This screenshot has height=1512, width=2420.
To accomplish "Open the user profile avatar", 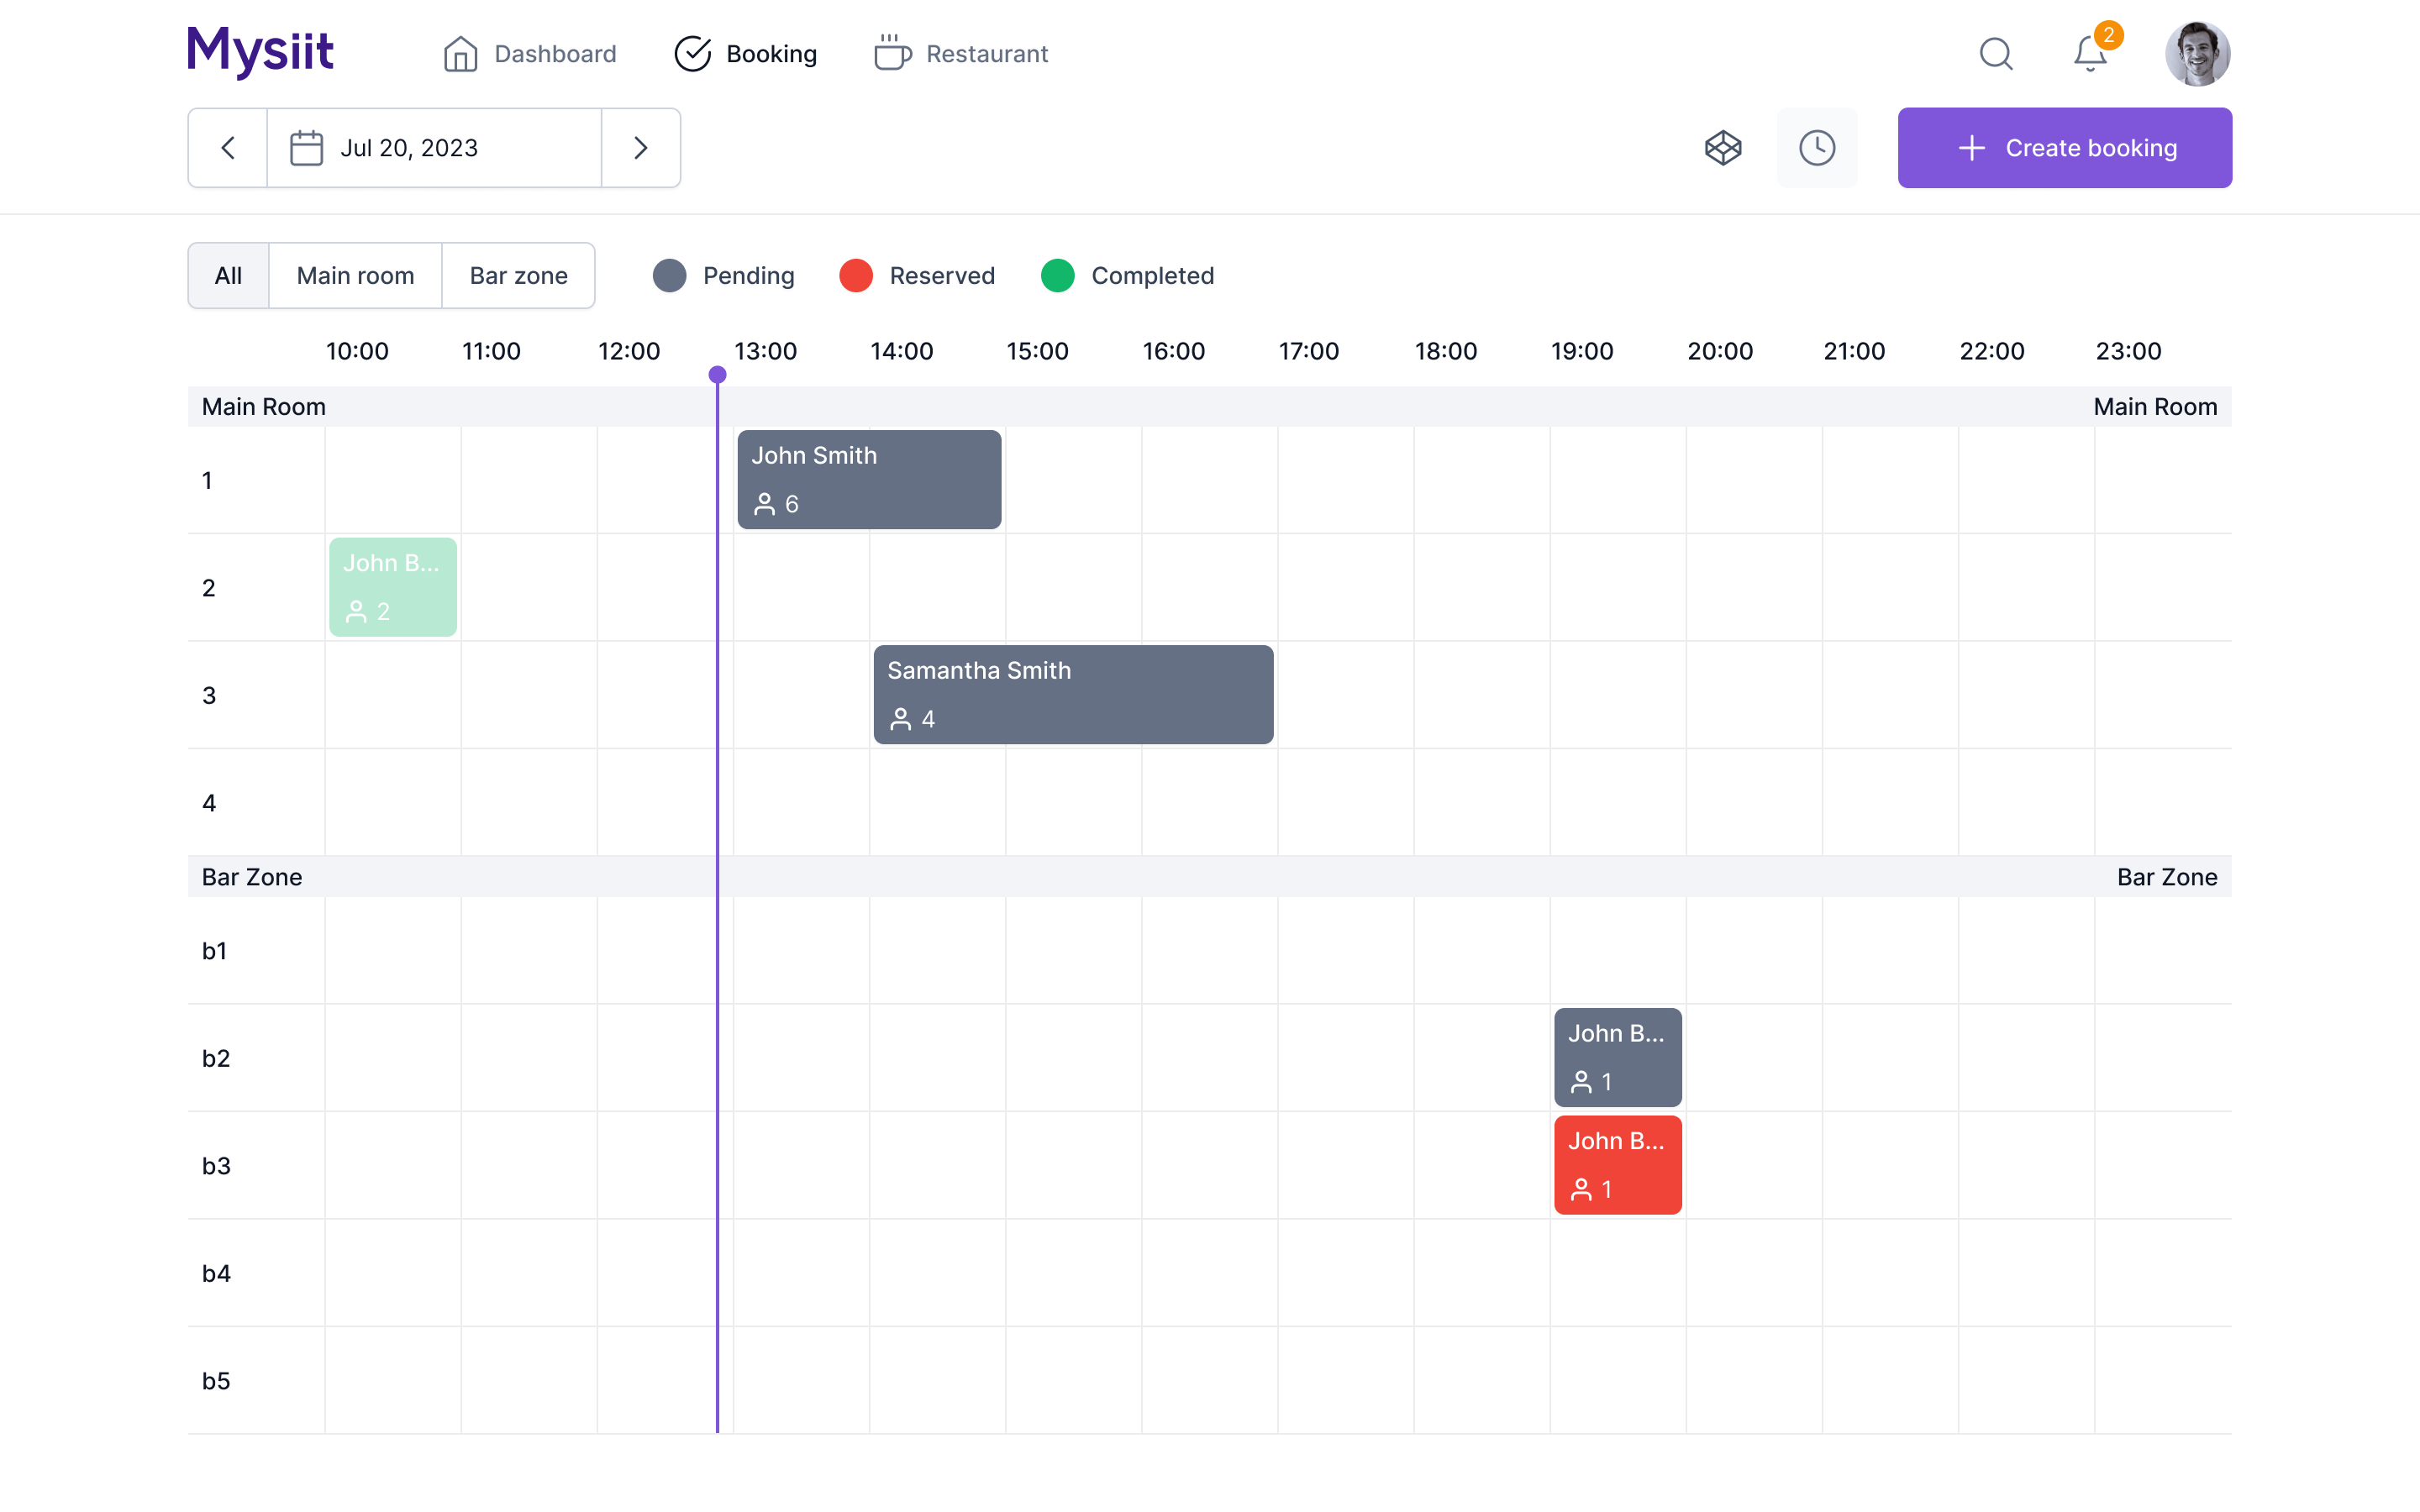I will [x=2197, y=53].
